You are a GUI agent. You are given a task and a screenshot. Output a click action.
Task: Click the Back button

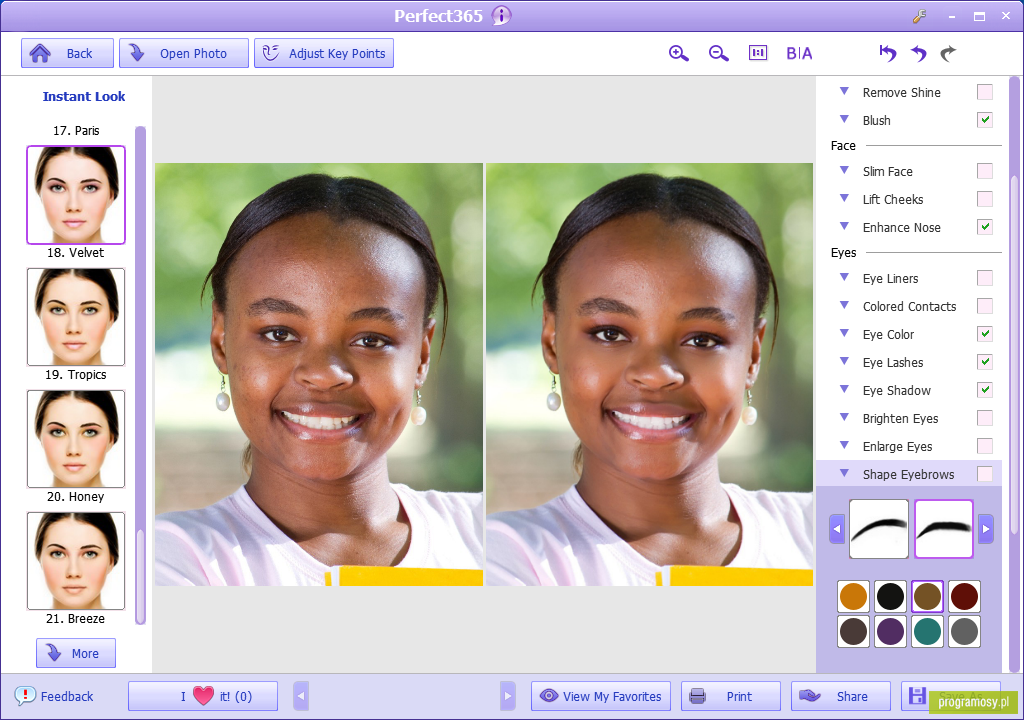[x=67, y=53]
